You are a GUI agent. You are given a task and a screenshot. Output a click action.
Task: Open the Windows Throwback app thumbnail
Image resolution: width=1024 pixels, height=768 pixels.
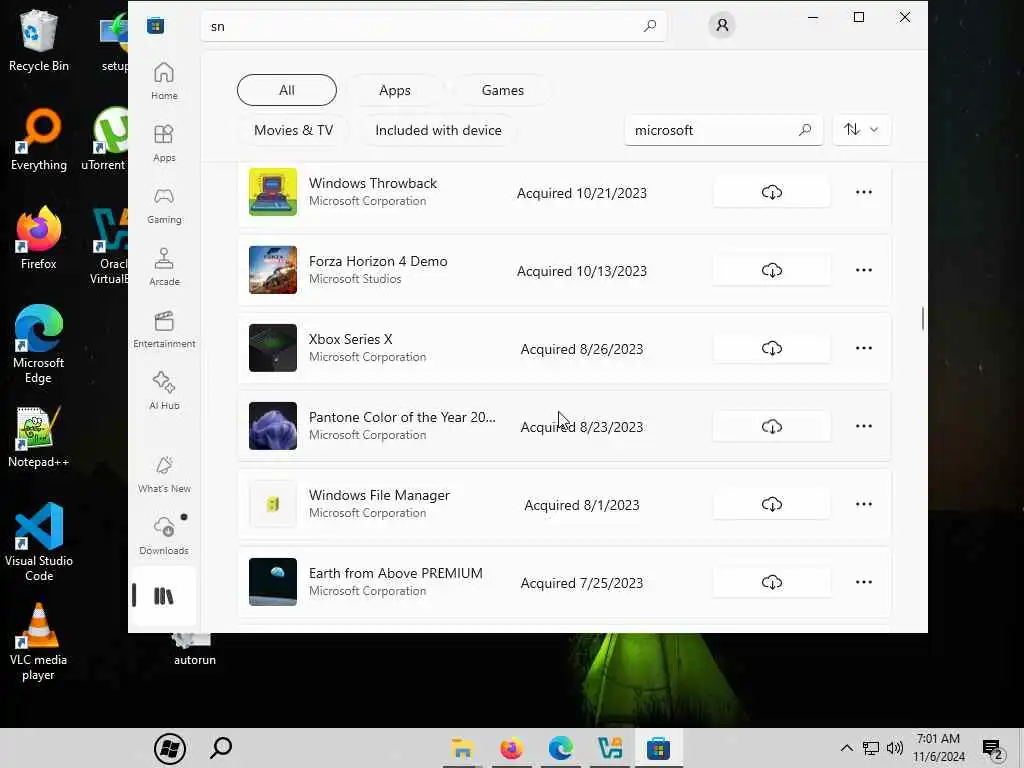(x=273, y=192)
